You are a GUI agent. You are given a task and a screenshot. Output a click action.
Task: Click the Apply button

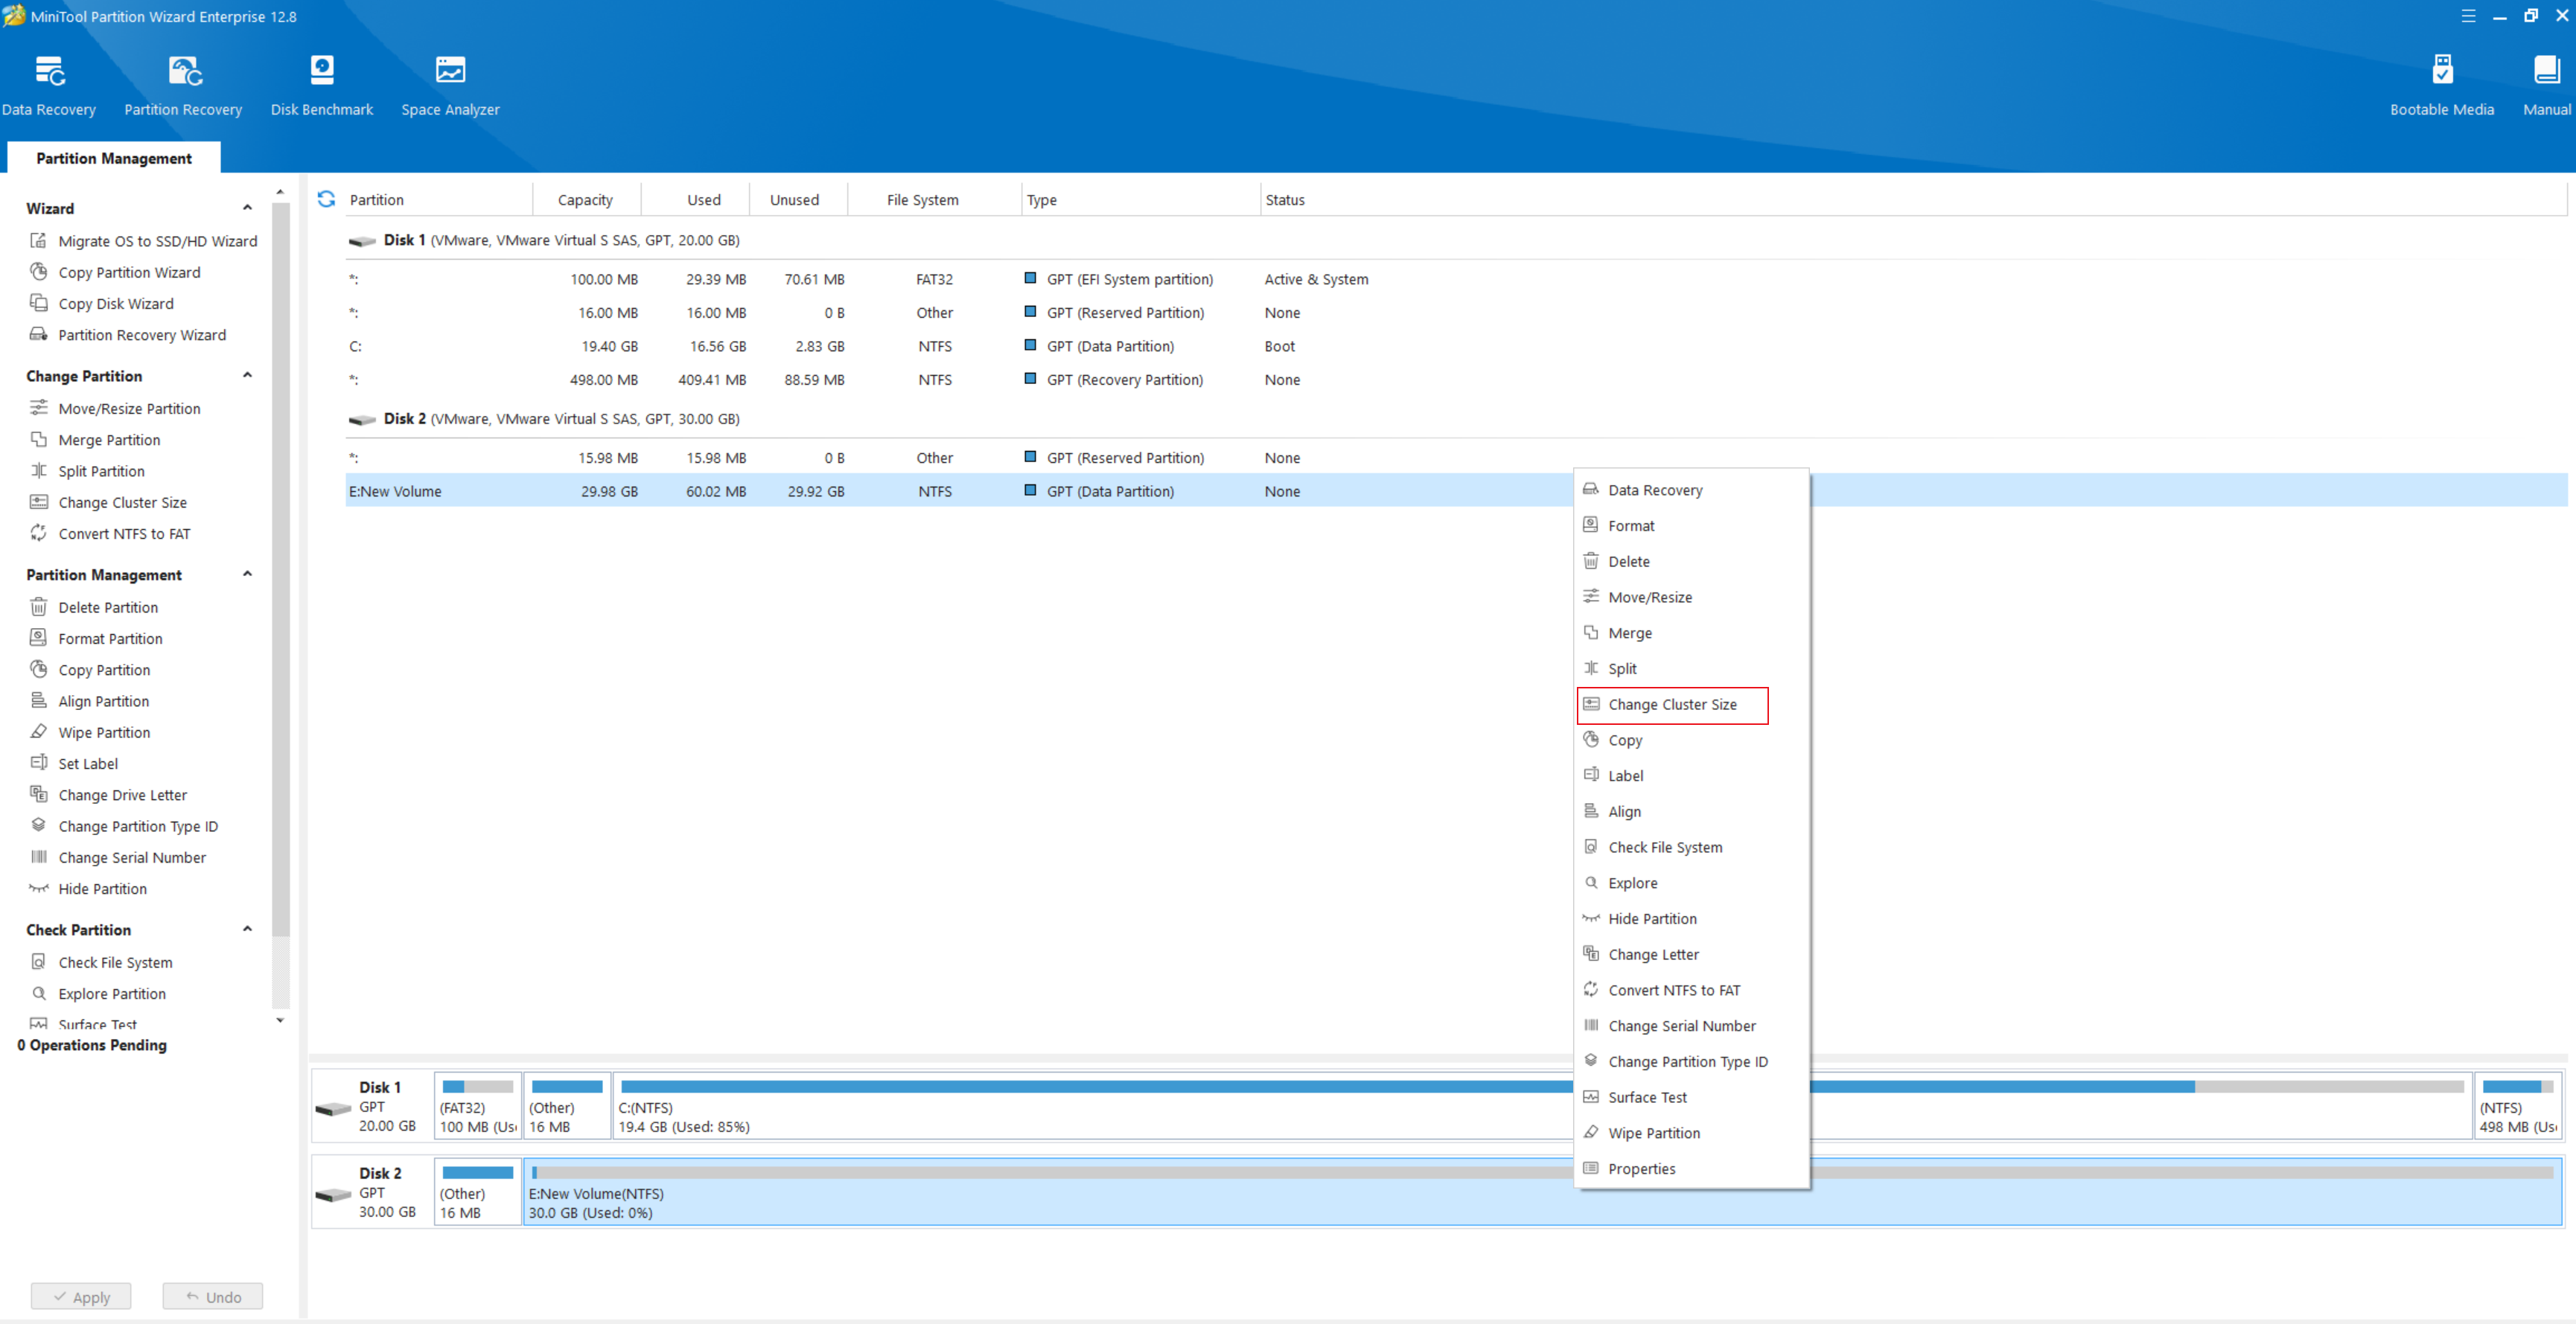point(81,1296)
